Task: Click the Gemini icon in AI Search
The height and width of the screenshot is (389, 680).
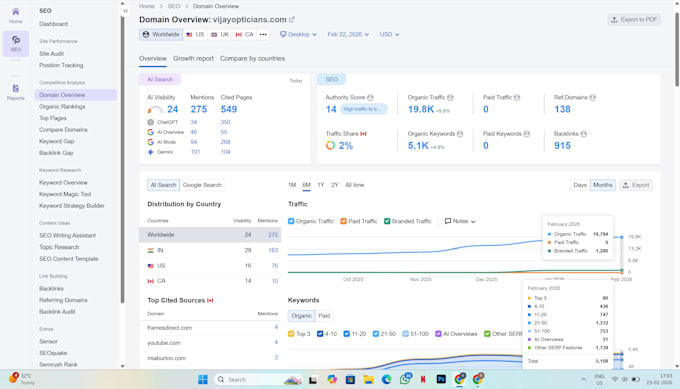Action: coord(150,152)
